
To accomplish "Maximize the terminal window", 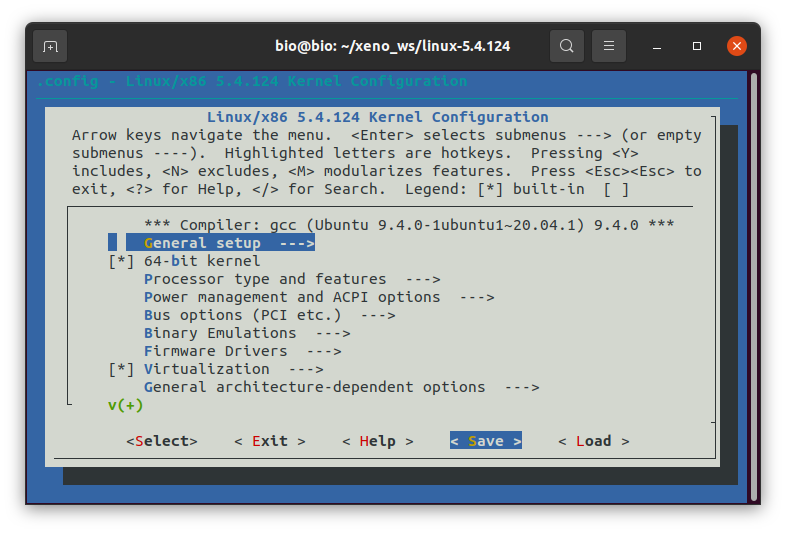I will click(x=697, y=46).
